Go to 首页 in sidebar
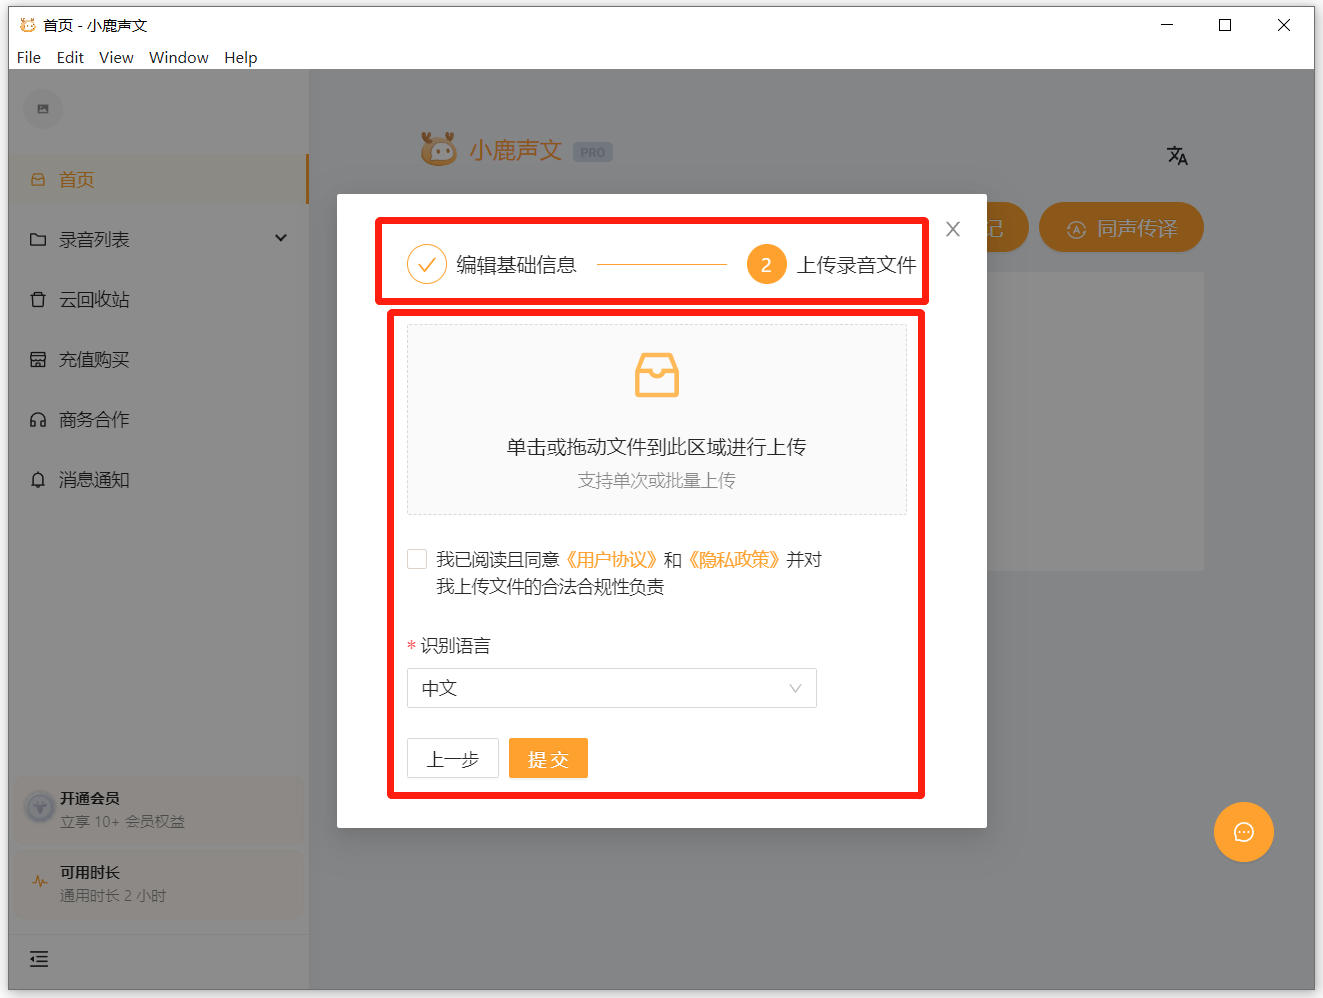1323x998 pixels. tap(158, 180)
